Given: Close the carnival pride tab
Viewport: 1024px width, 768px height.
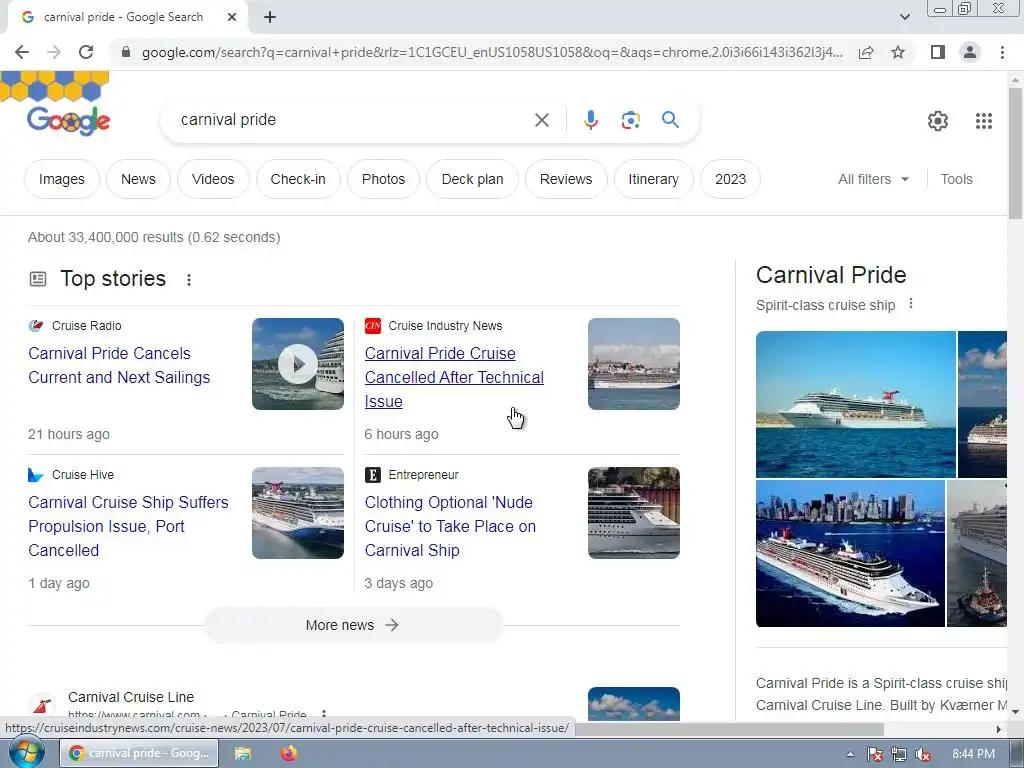Looking at the screenshot, I should 232,17.
